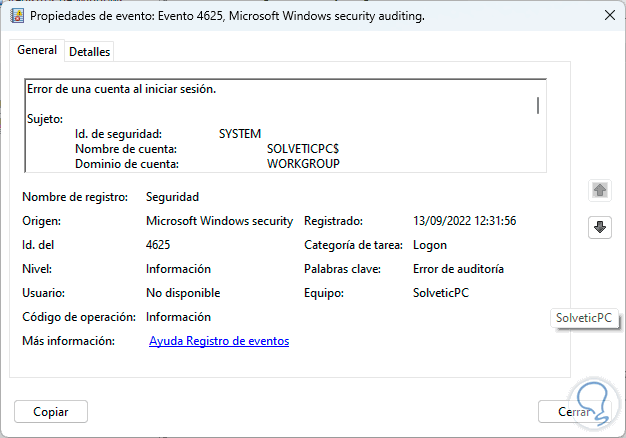Go to previous event with up arrow
Image resolution: width=626 pixels, height=438 pixels.
pos(600,190)
